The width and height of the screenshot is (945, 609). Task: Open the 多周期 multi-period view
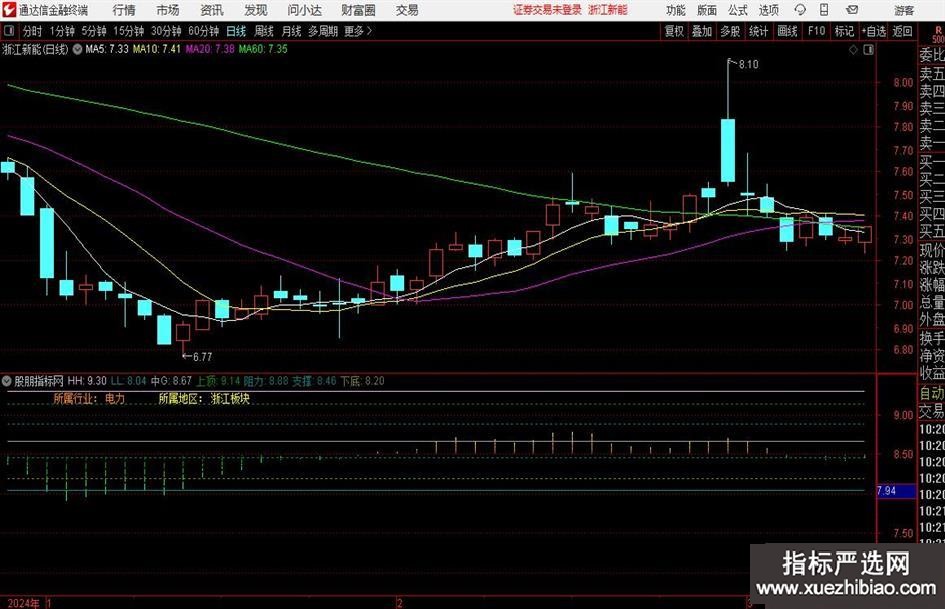(323, 31)
